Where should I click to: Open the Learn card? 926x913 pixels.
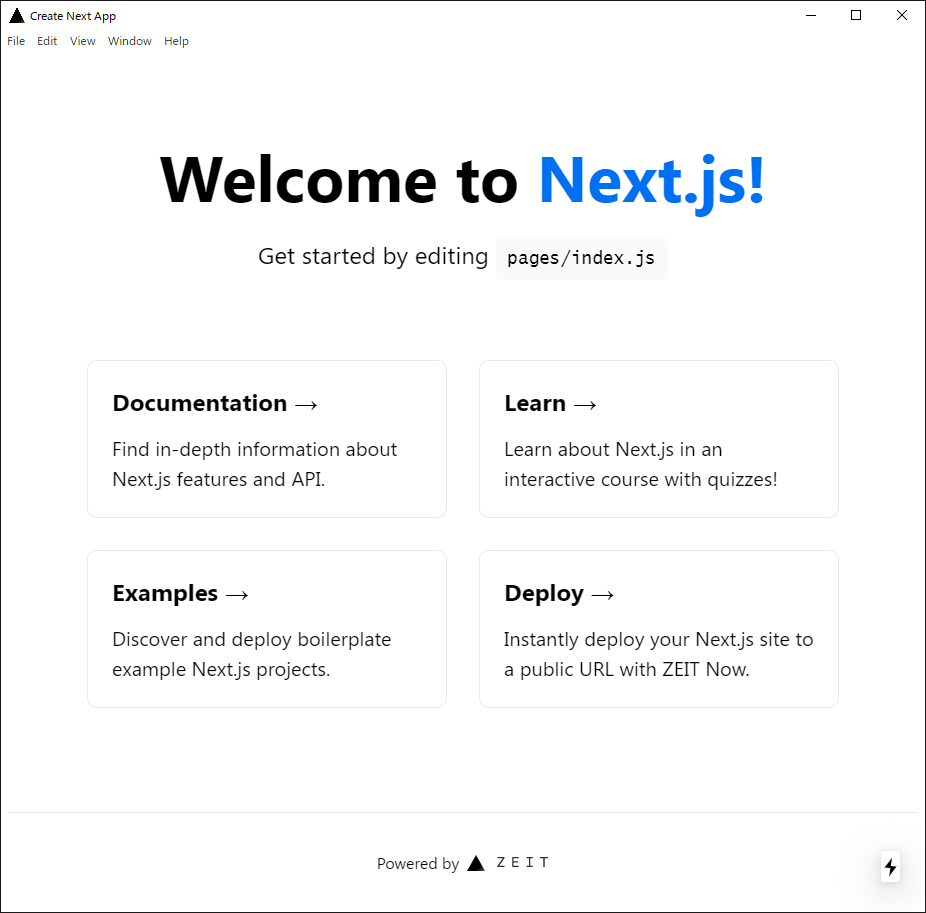(x=659, y=439)
